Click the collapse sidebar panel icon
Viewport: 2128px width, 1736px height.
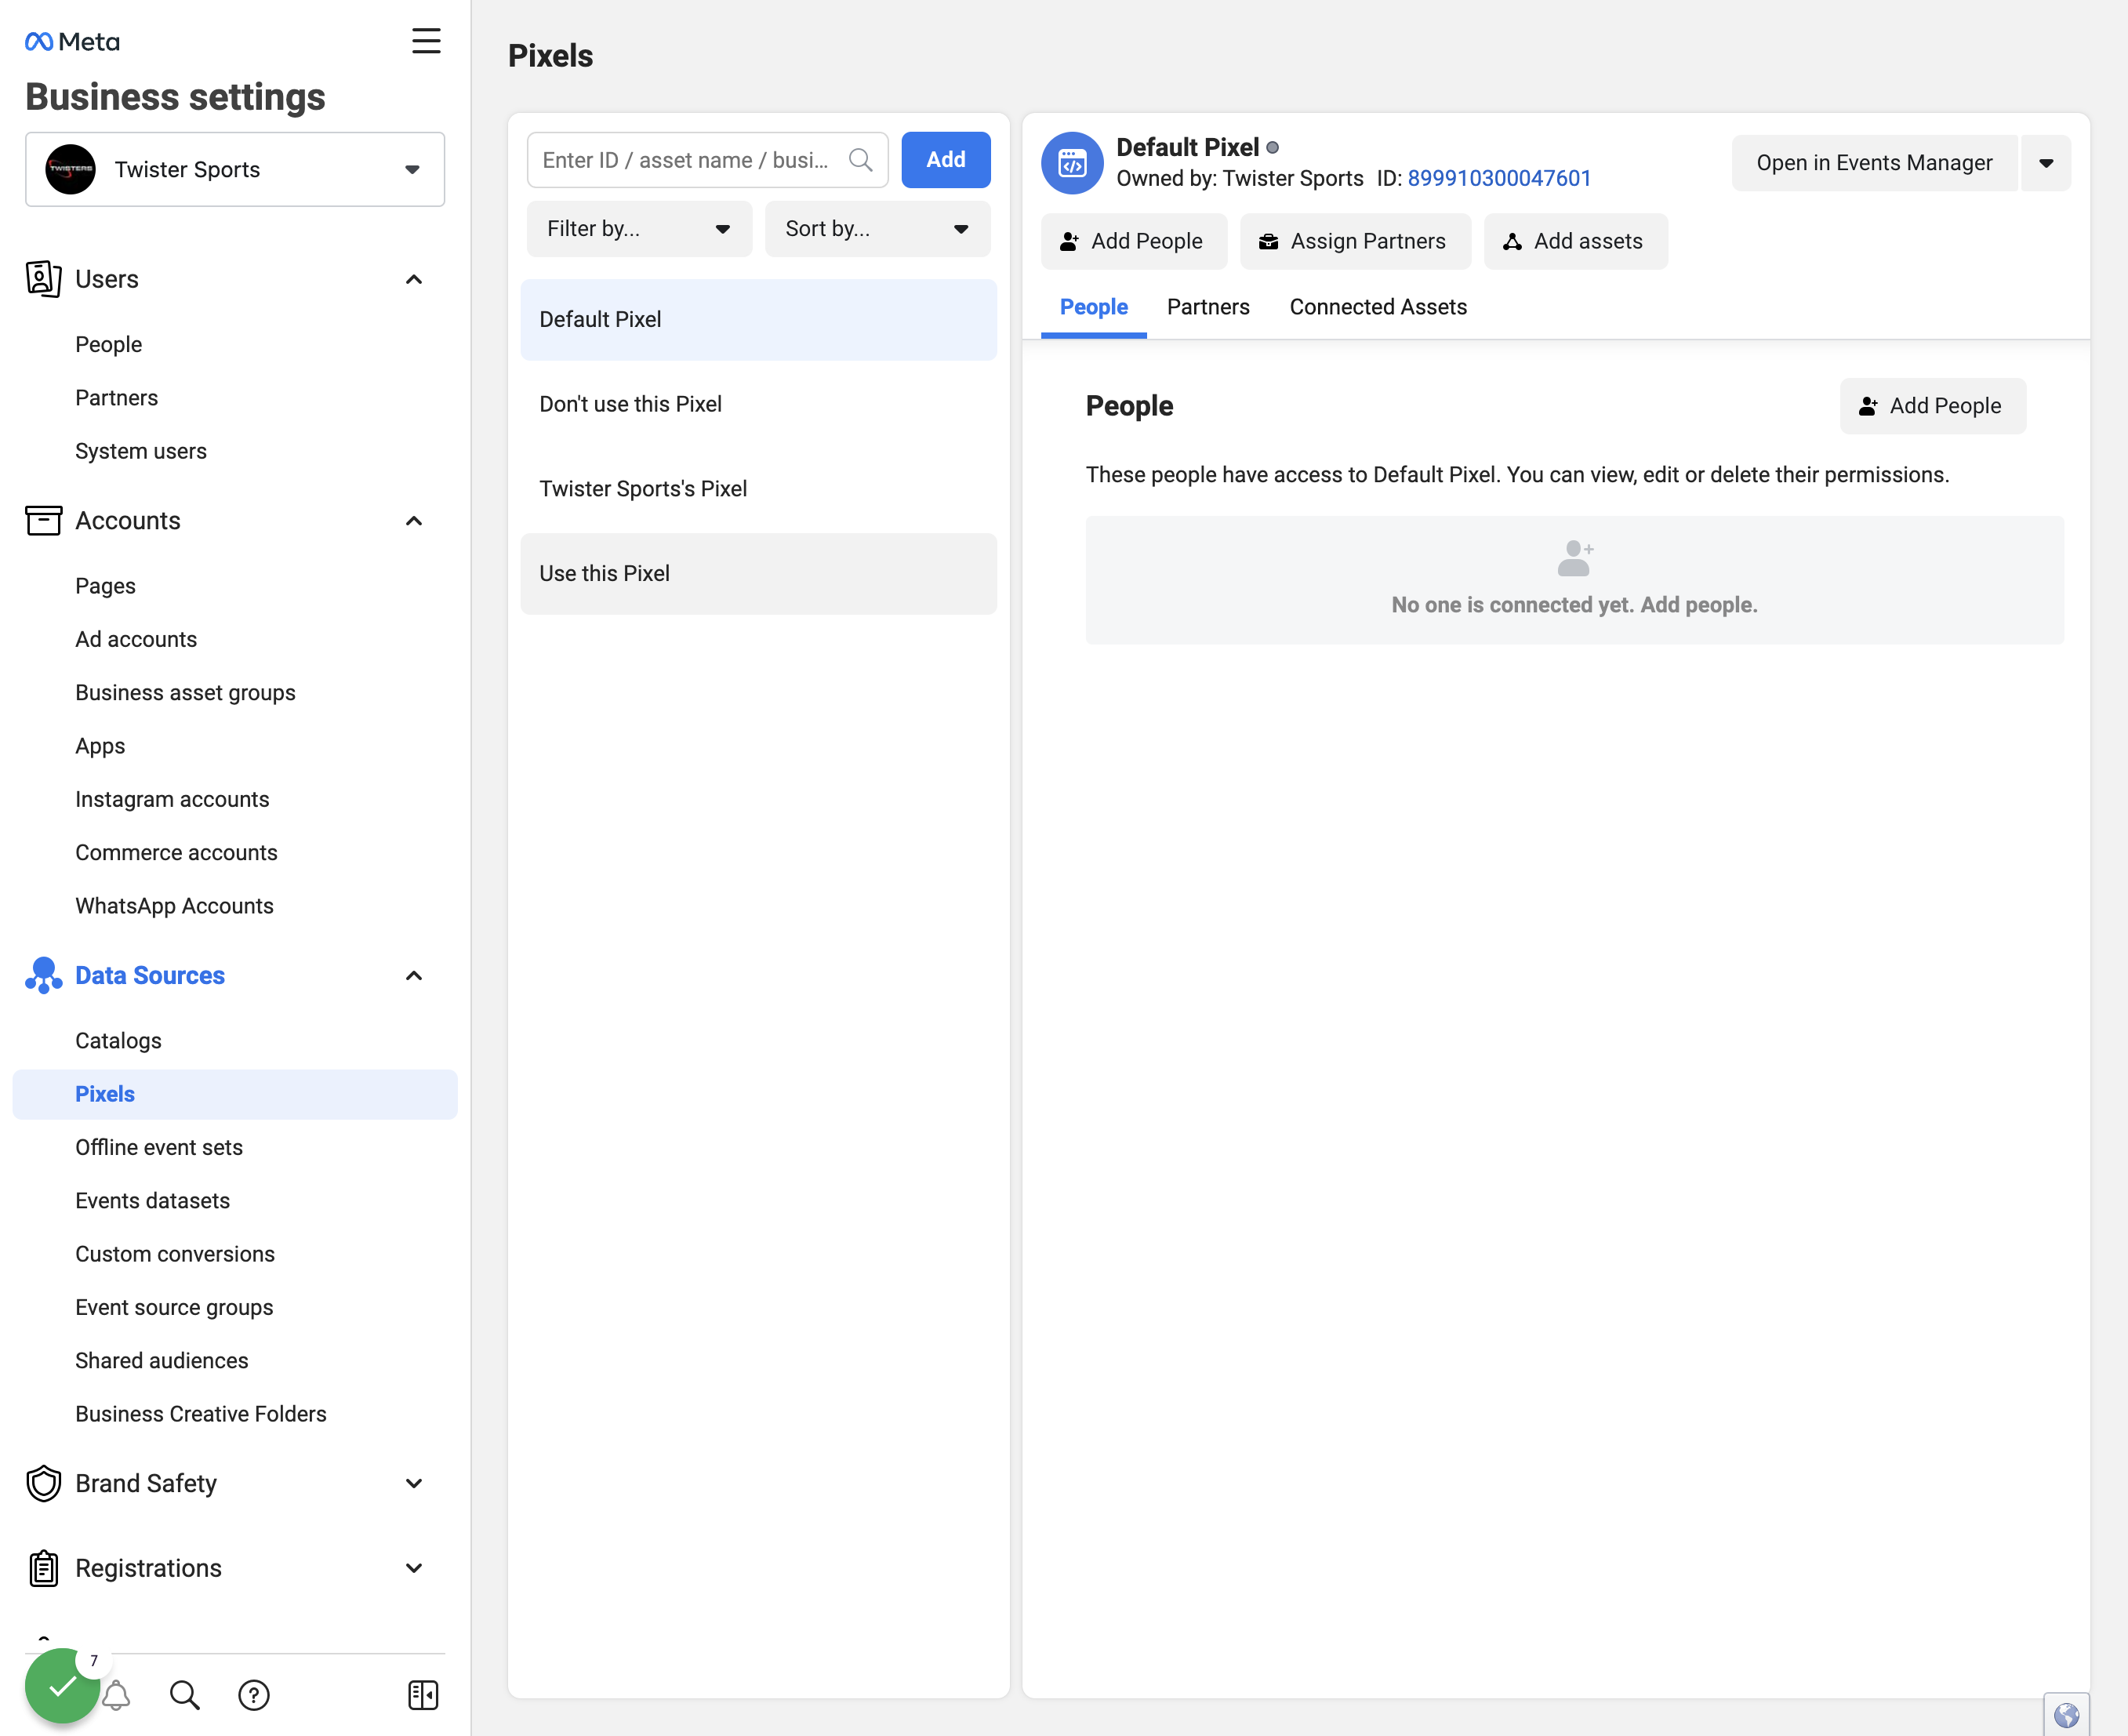tap(423, 1695)
